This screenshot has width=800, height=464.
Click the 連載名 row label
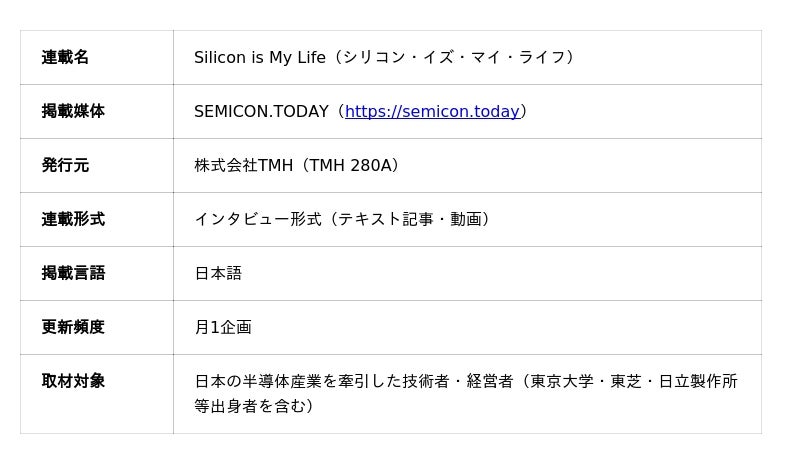pyautogui.click(x=65, y=58)
